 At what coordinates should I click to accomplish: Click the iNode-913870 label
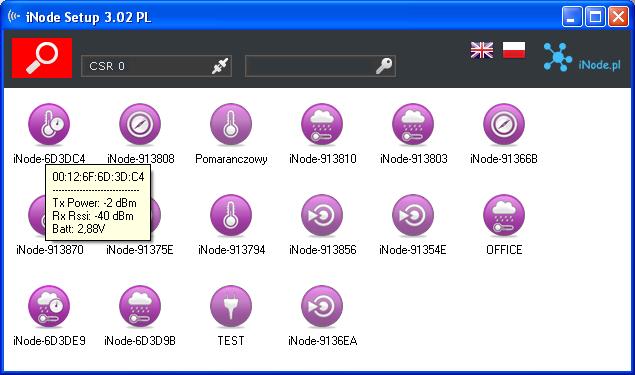[50, 249]
